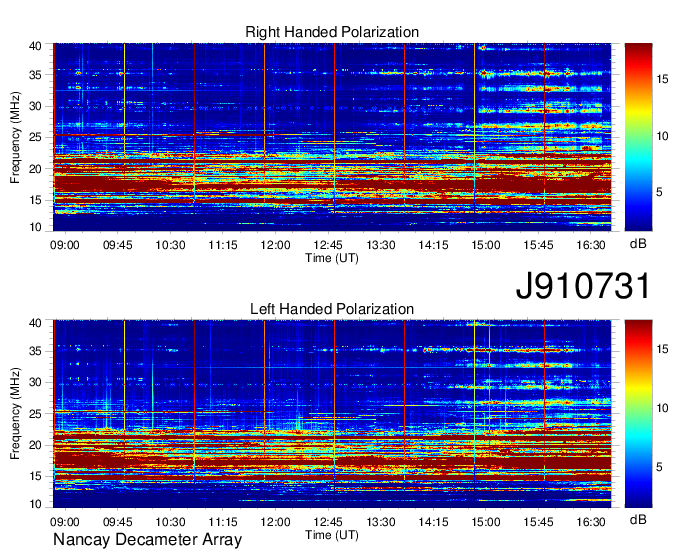Click Time (UT) under the Right Handed plot
The width and height of the screenshot is (680, 552).
click(332, 258)
